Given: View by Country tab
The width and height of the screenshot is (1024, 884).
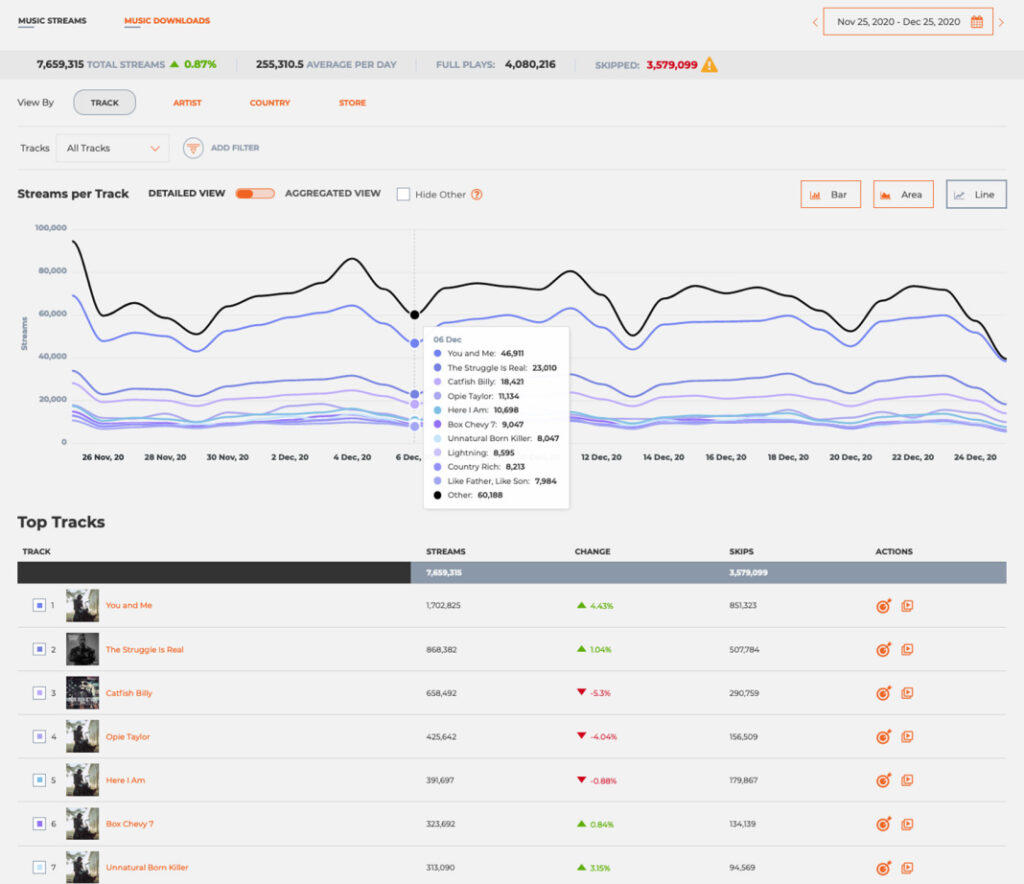Looking at the screenshot, I should click(x=270, y=103).
